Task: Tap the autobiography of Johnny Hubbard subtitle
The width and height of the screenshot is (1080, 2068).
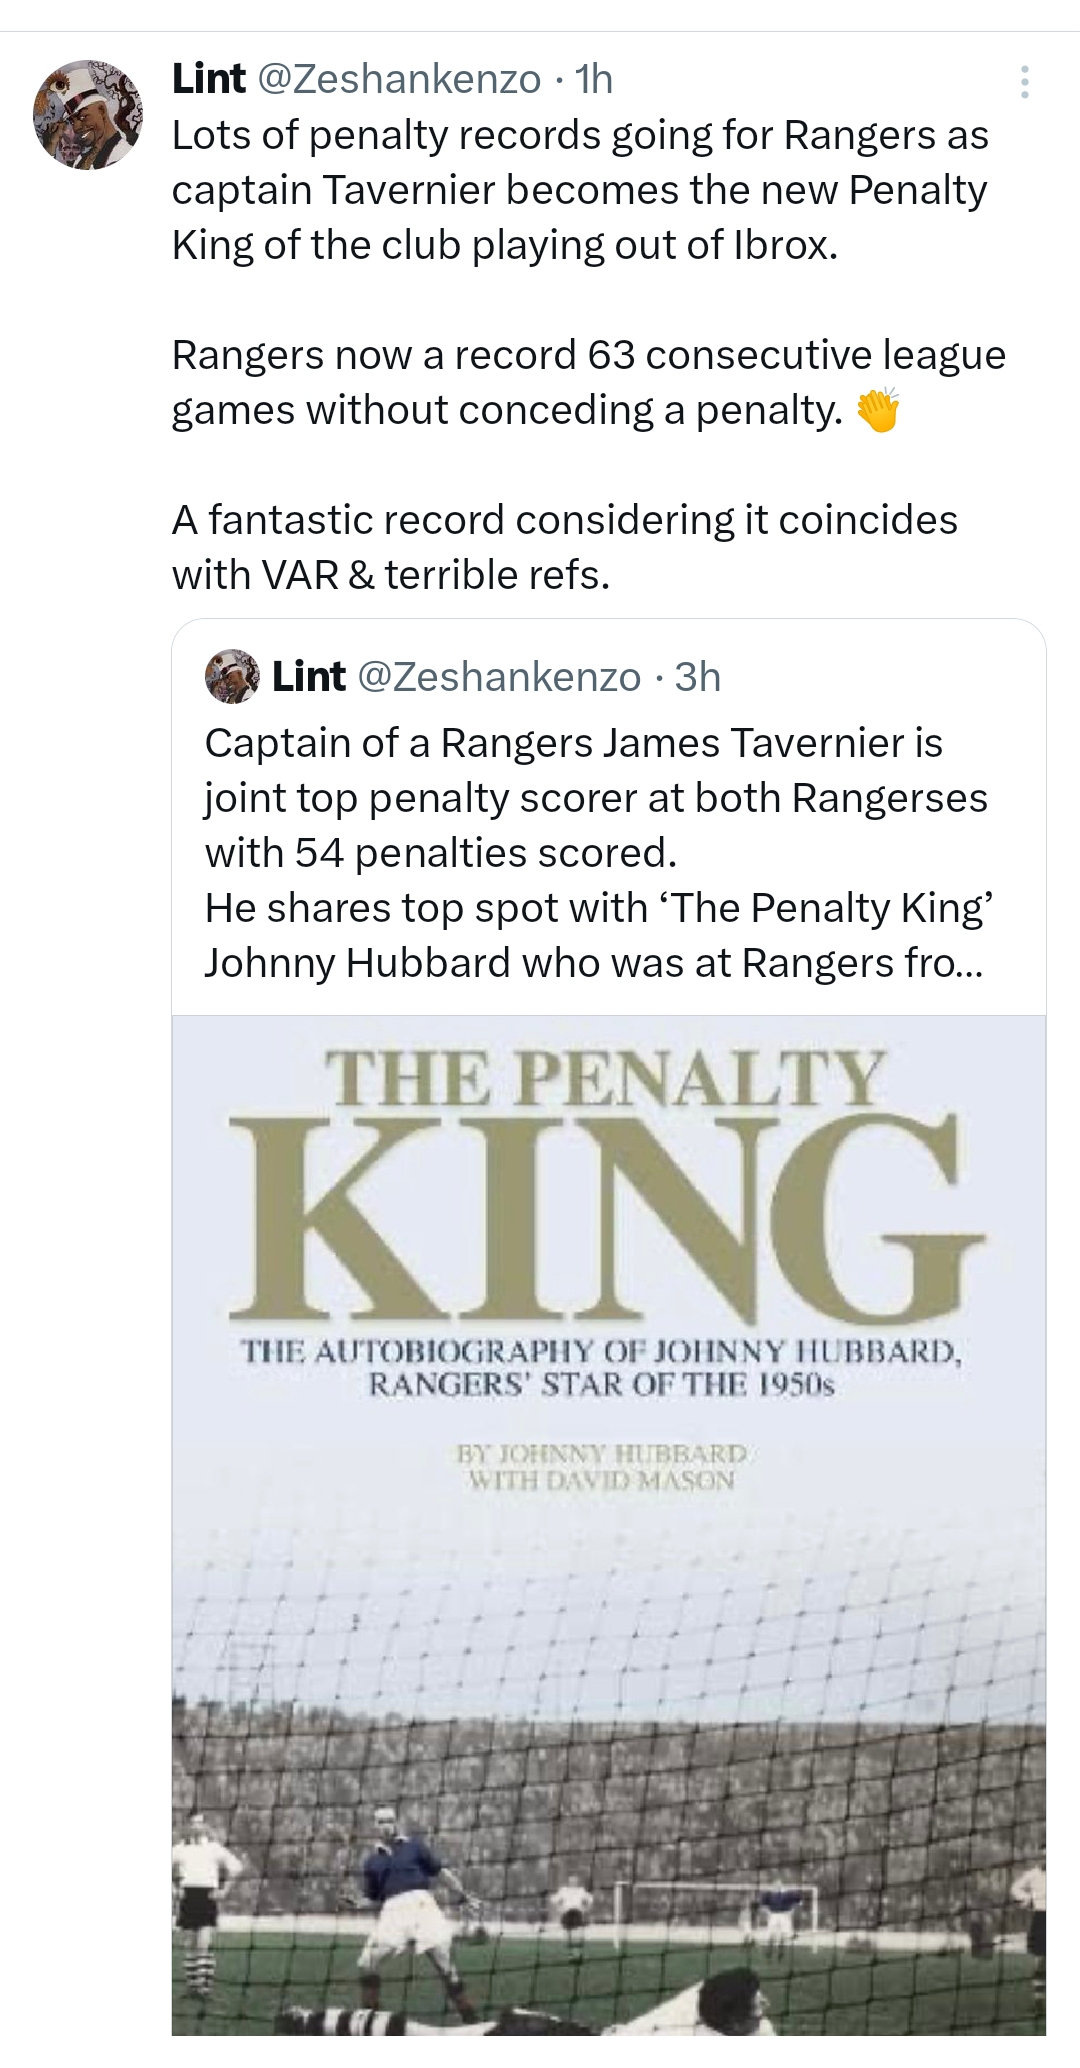Action: click(602, 1369)
